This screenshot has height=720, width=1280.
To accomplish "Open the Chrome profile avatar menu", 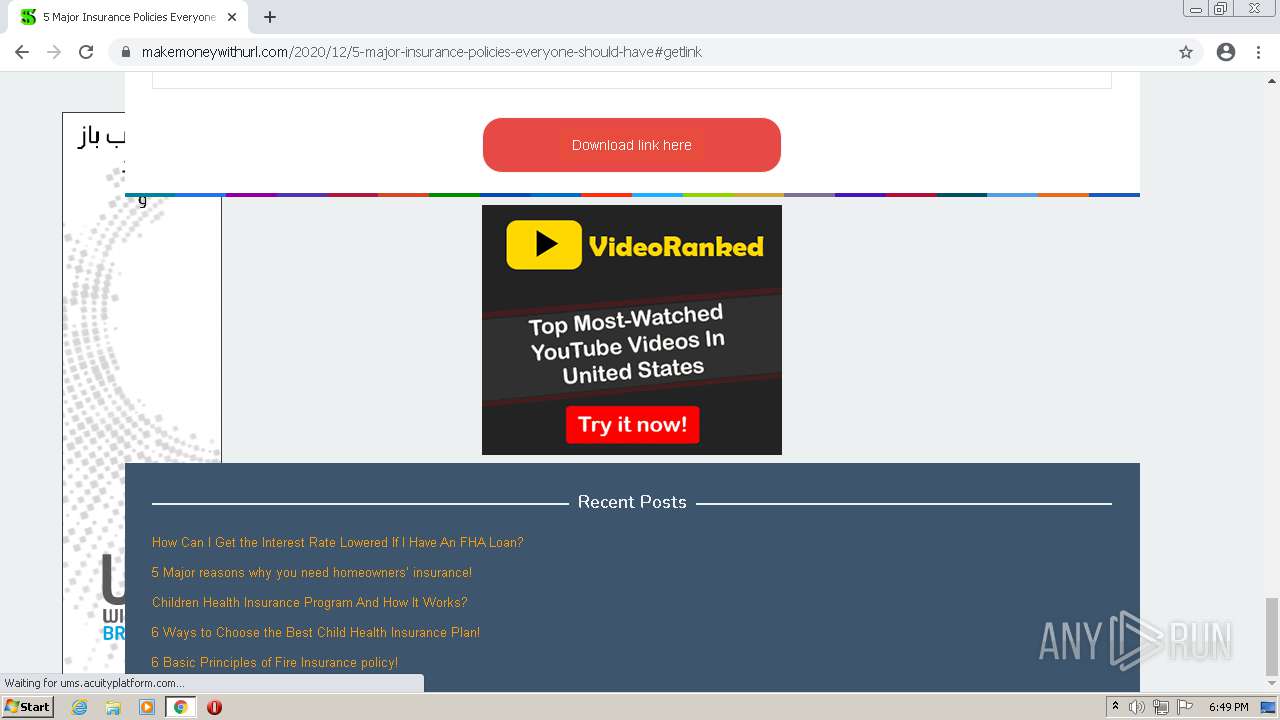I will pyautogui.click(x=1226, y=52).
